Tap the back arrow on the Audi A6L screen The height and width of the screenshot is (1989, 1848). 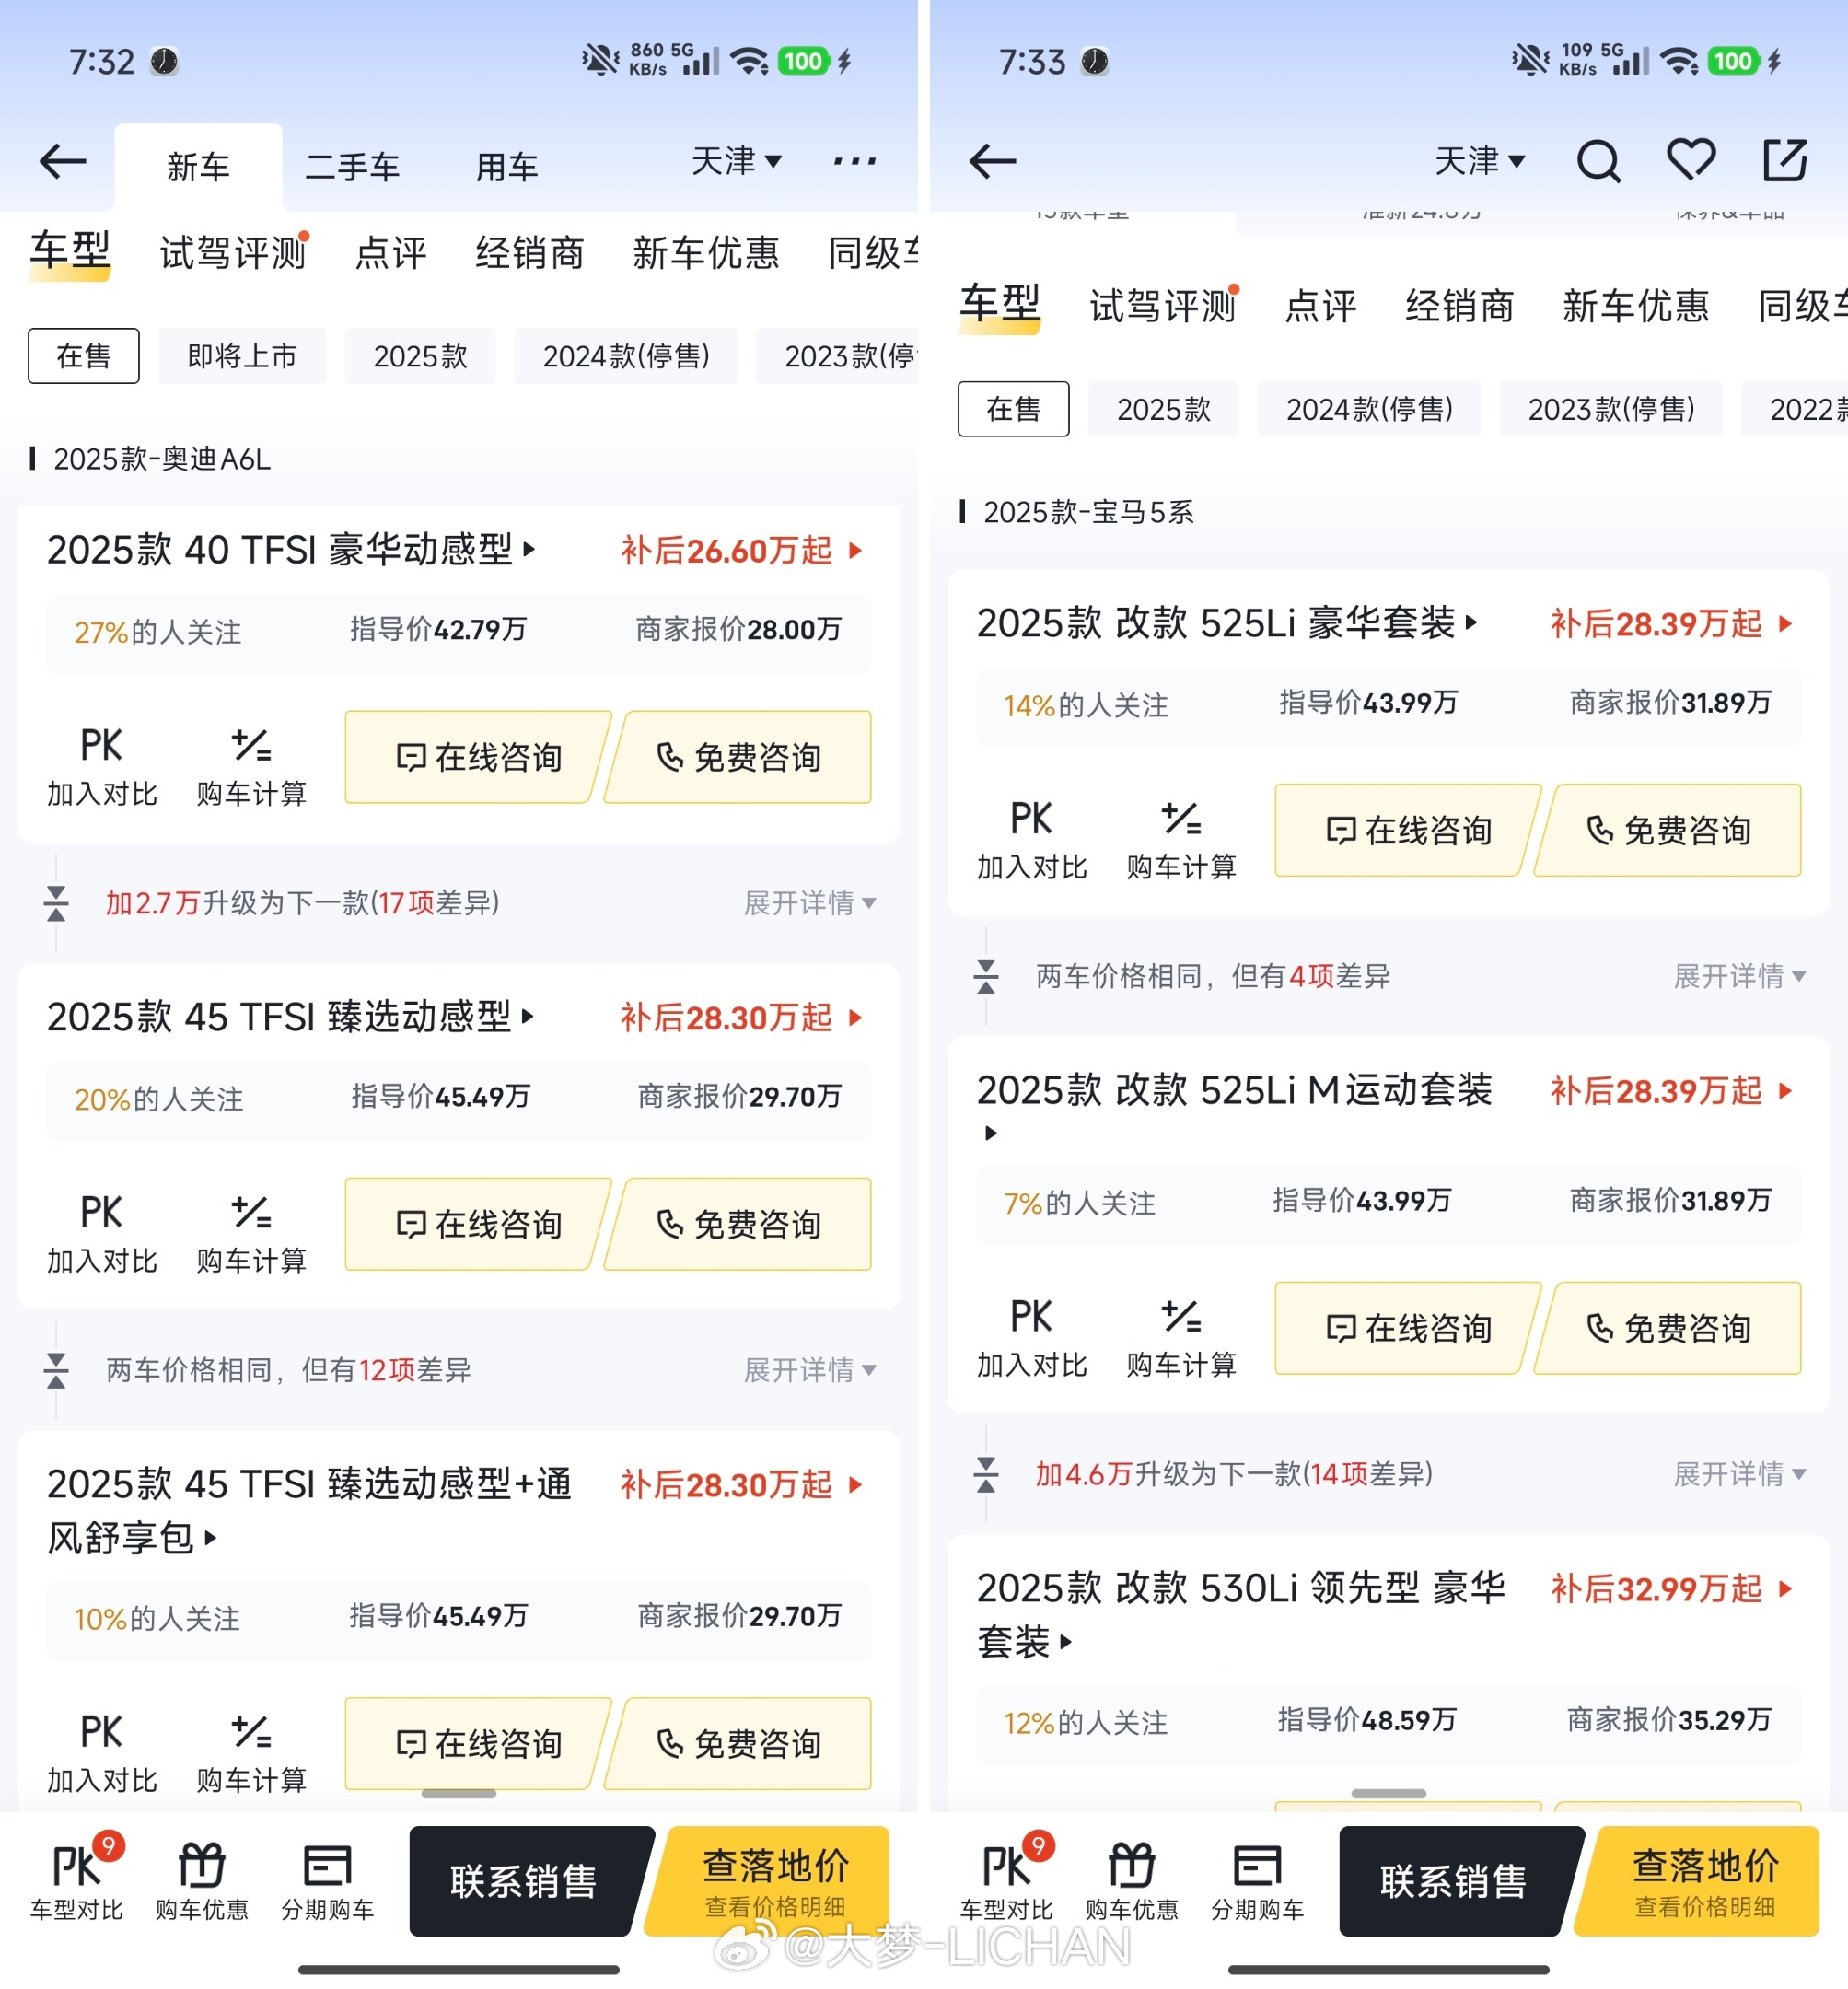62,161
